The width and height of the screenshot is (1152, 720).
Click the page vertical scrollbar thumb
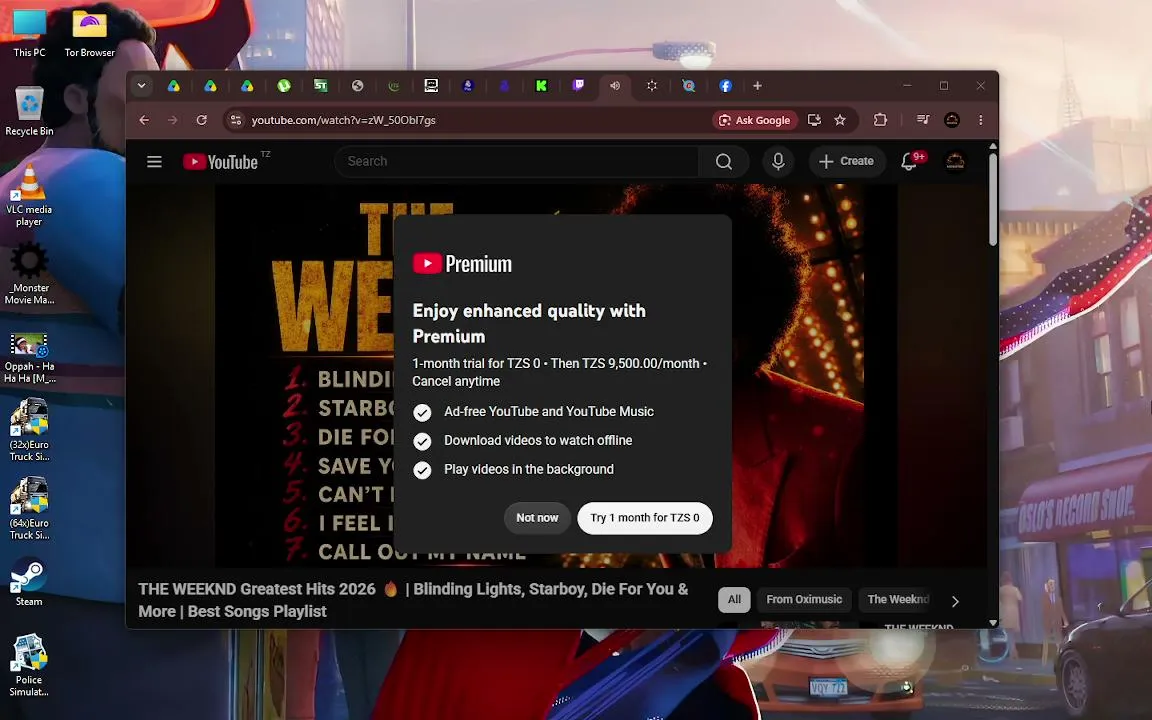click(x=993, y=198)
